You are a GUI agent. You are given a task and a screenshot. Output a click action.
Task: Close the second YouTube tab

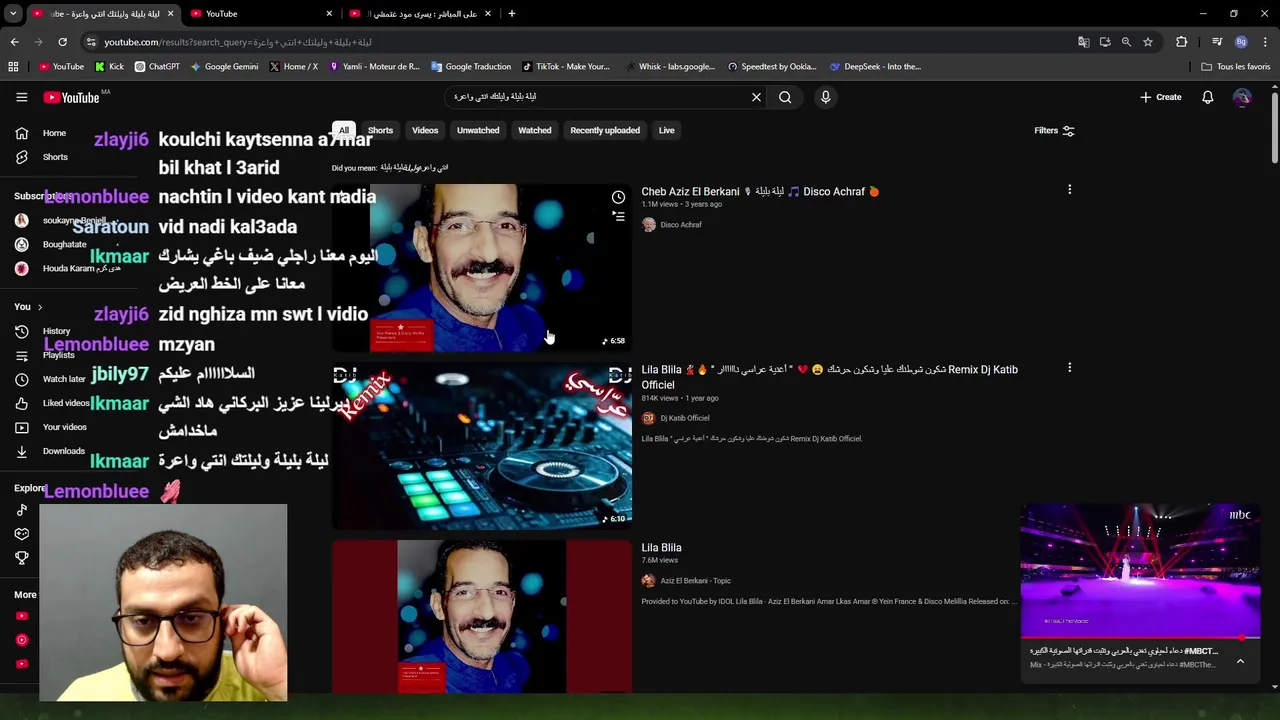point(329,14)
